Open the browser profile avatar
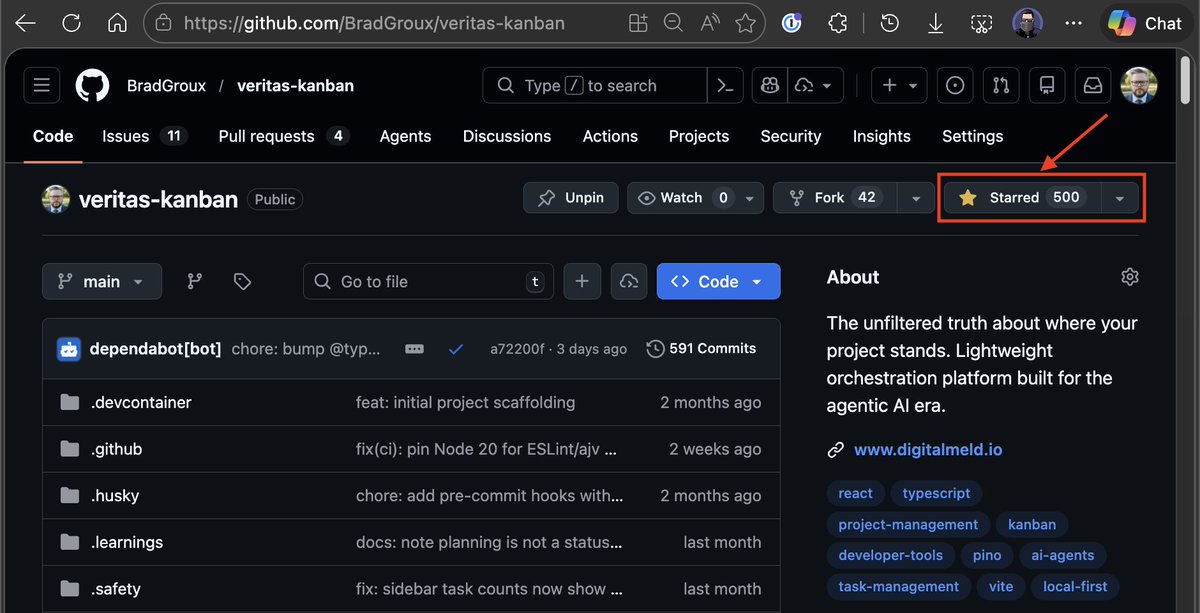The image size is (1200, 613). pos(1028,23)
